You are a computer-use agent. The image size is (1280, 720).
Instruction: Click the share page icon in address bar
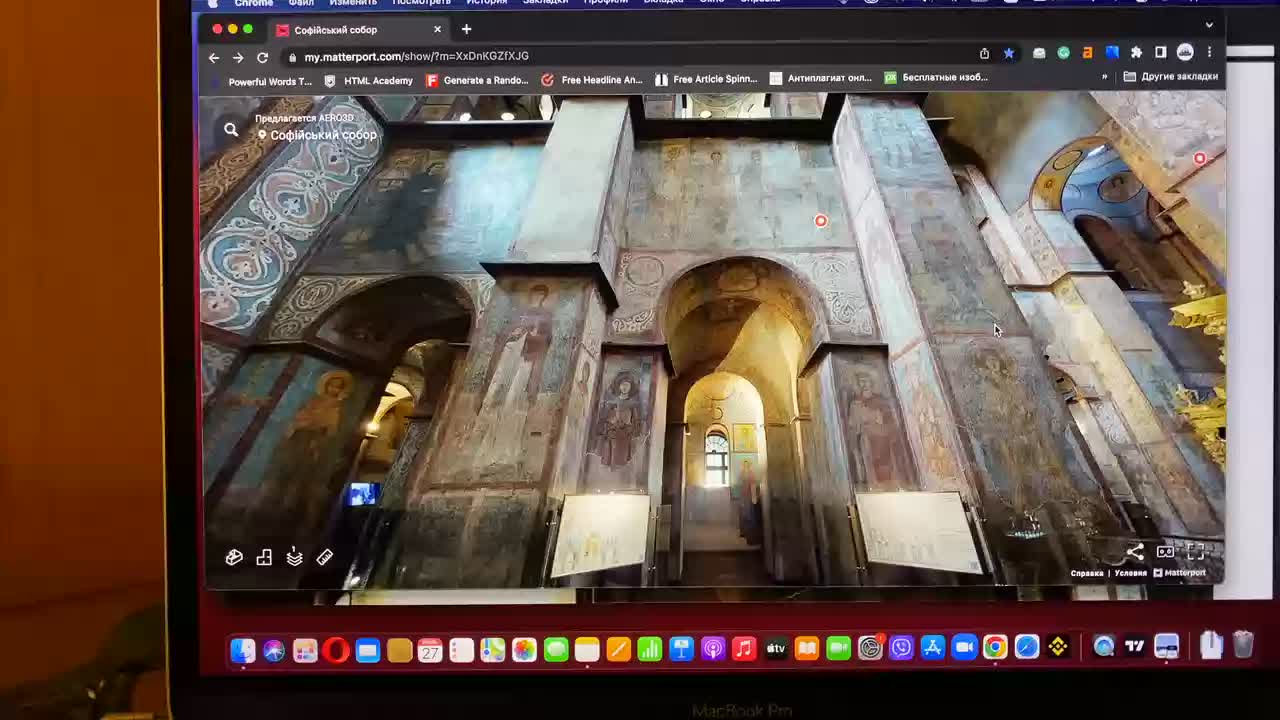tap(984, 53)
